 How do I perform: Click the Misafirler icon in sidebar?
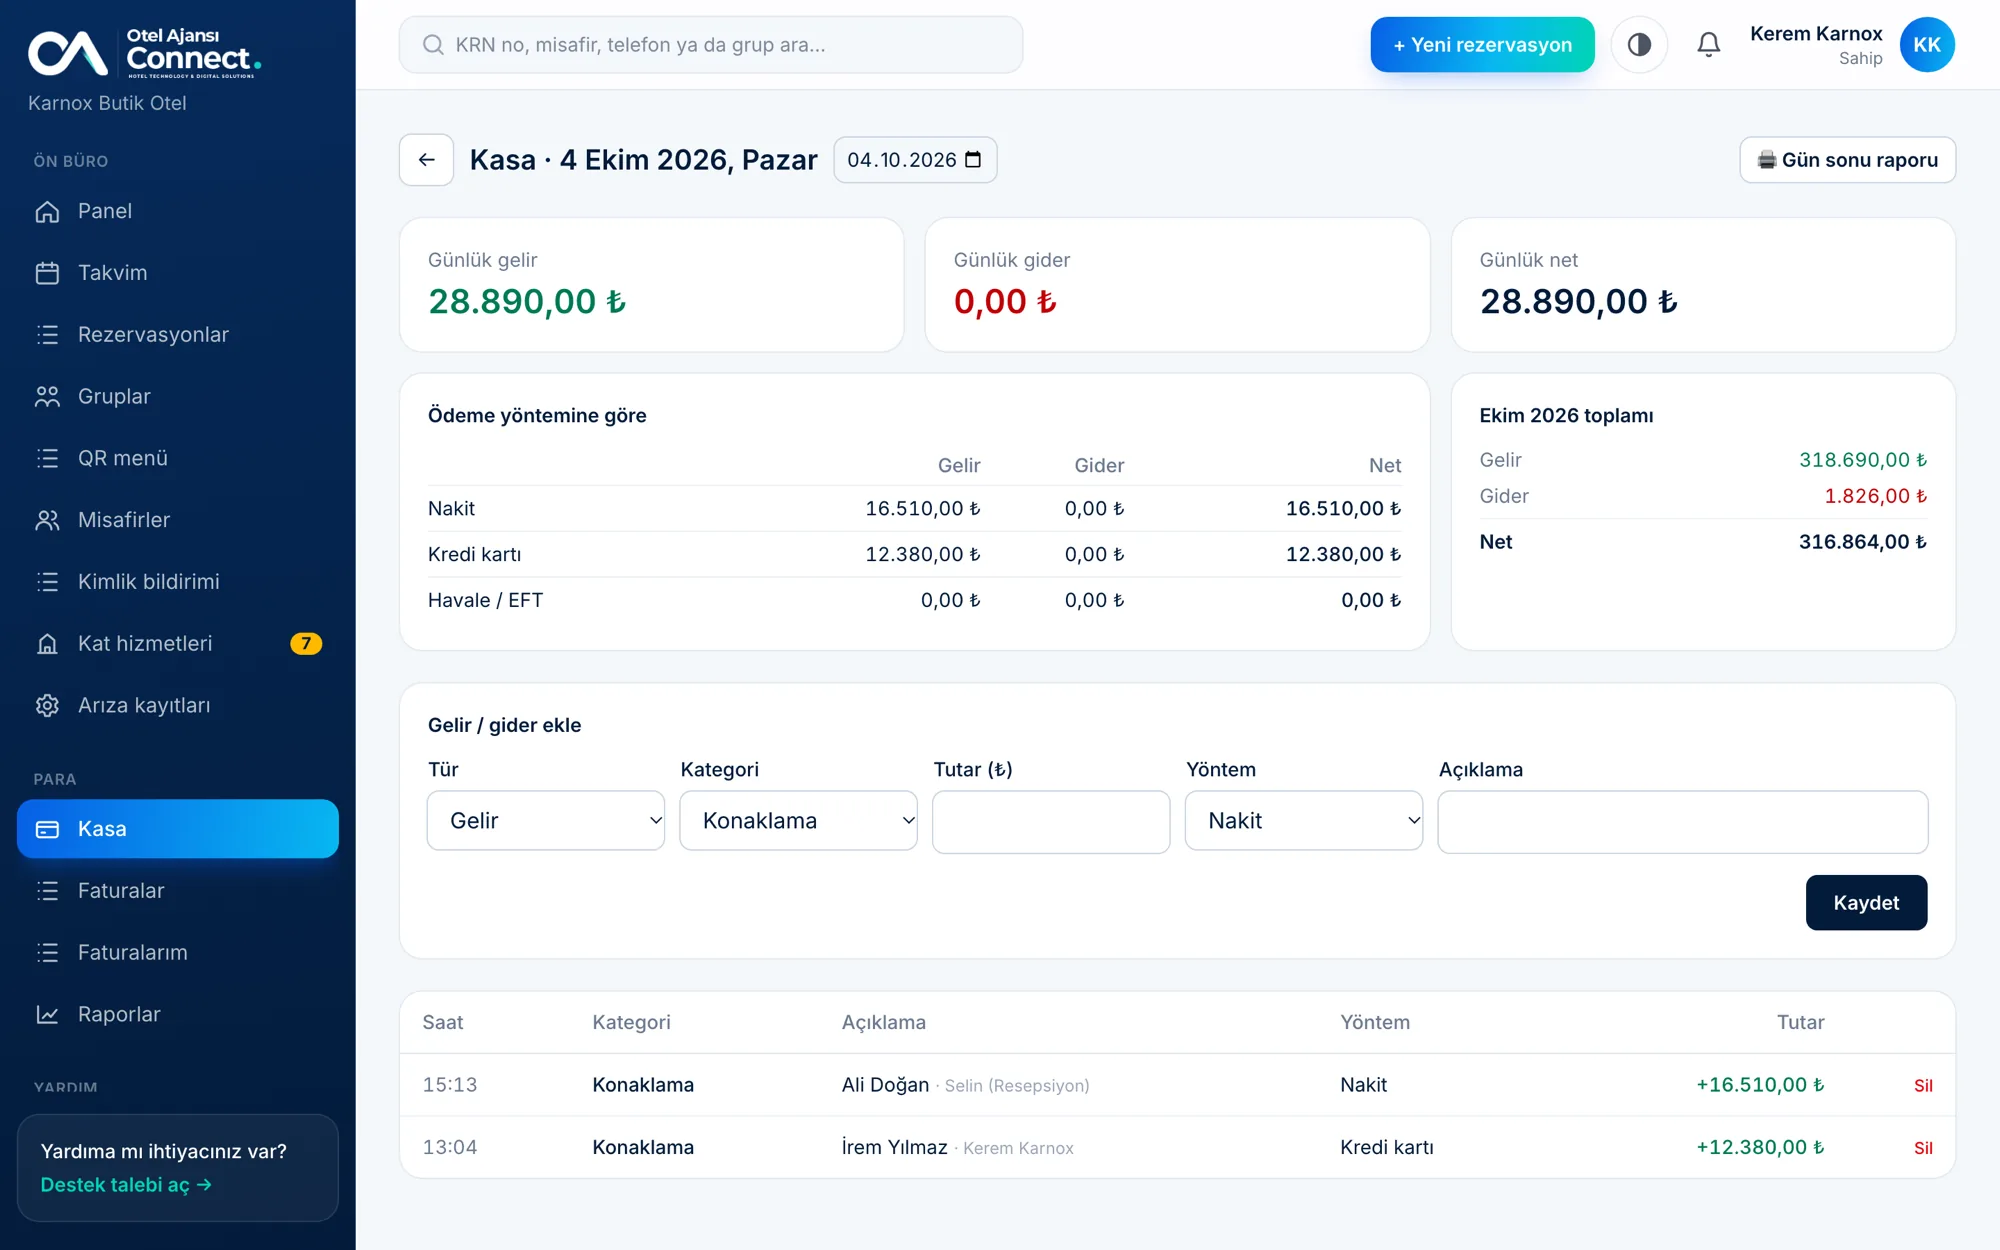[47, 520]
